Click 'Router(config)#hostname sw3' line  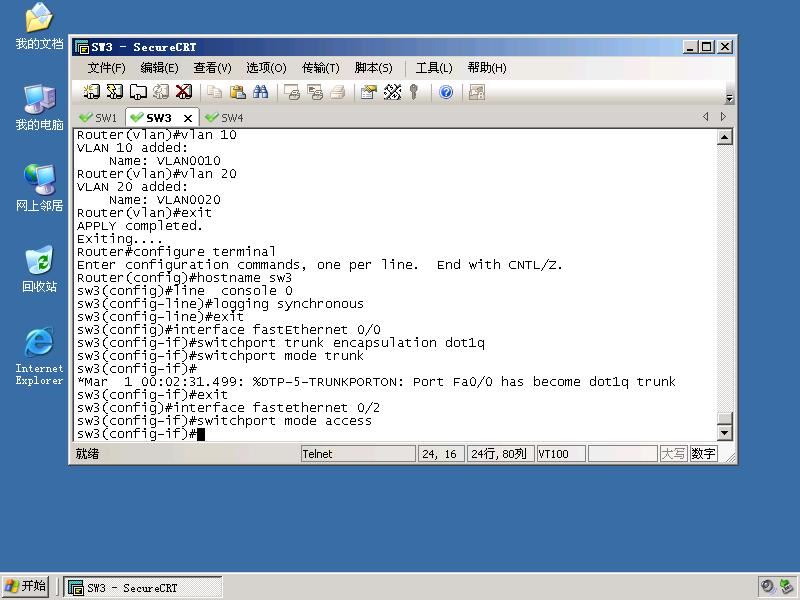(x=184, y=278)
